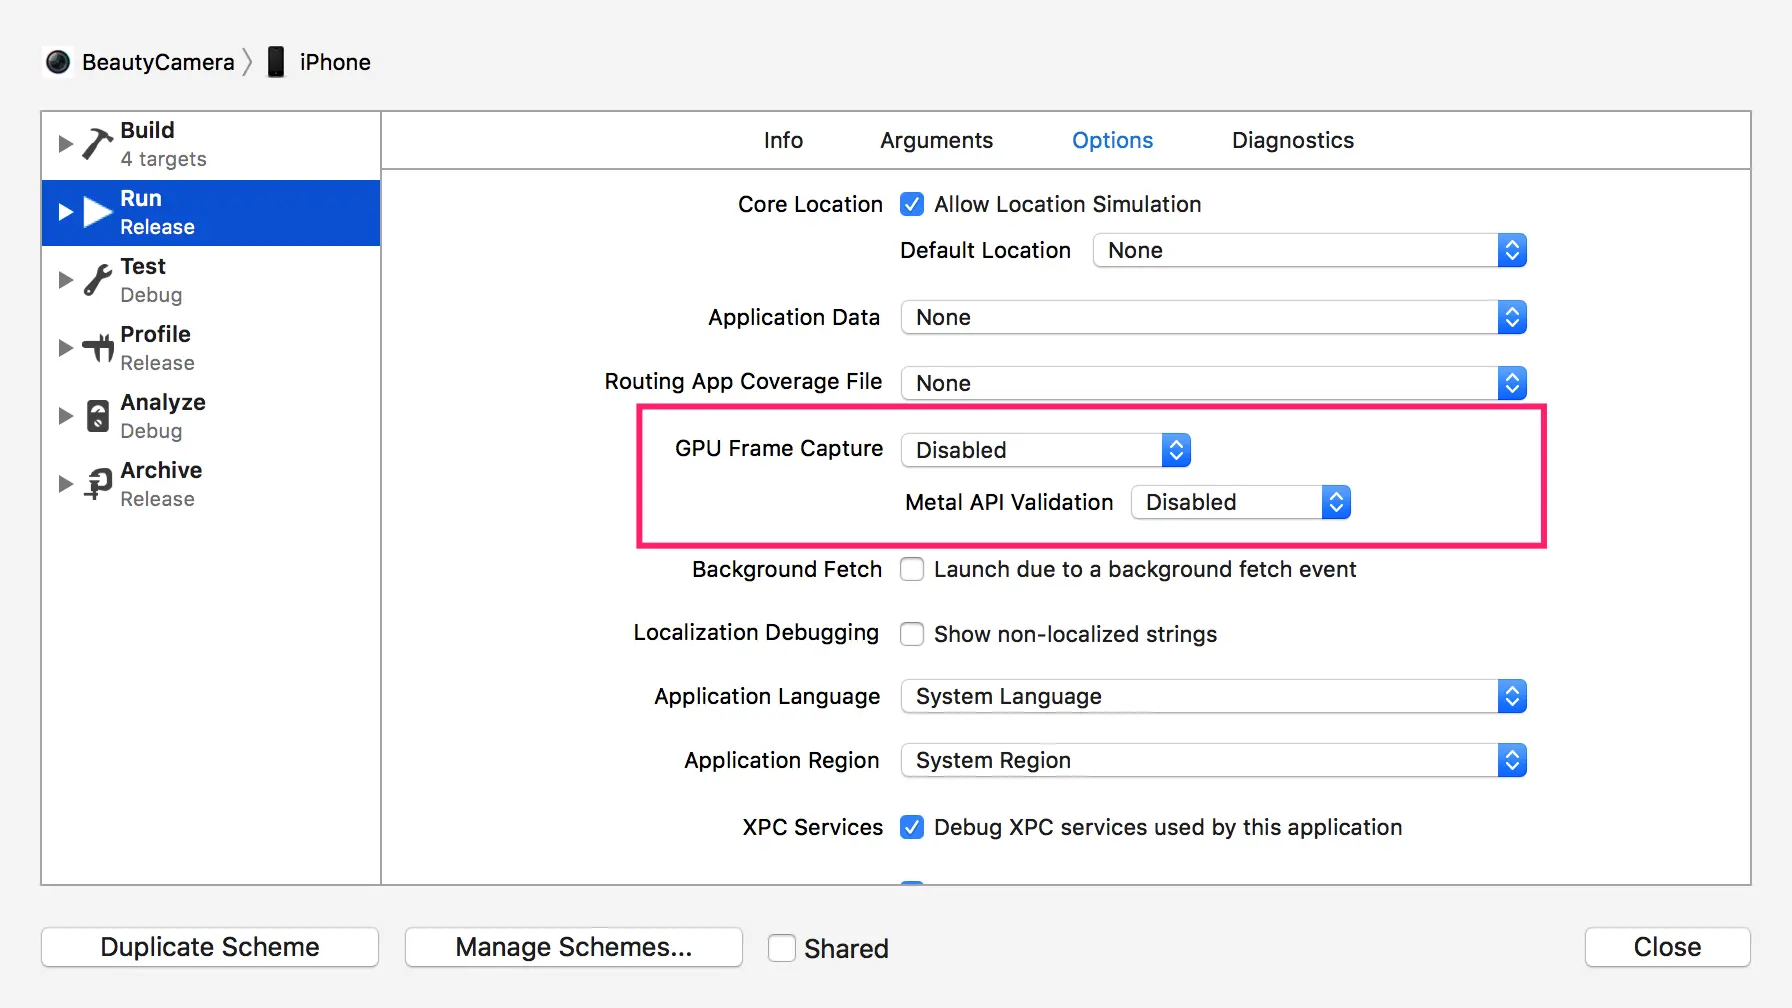Uncheck Allow Location Simulation
1792x1008 pixels.
pos(912,204)
